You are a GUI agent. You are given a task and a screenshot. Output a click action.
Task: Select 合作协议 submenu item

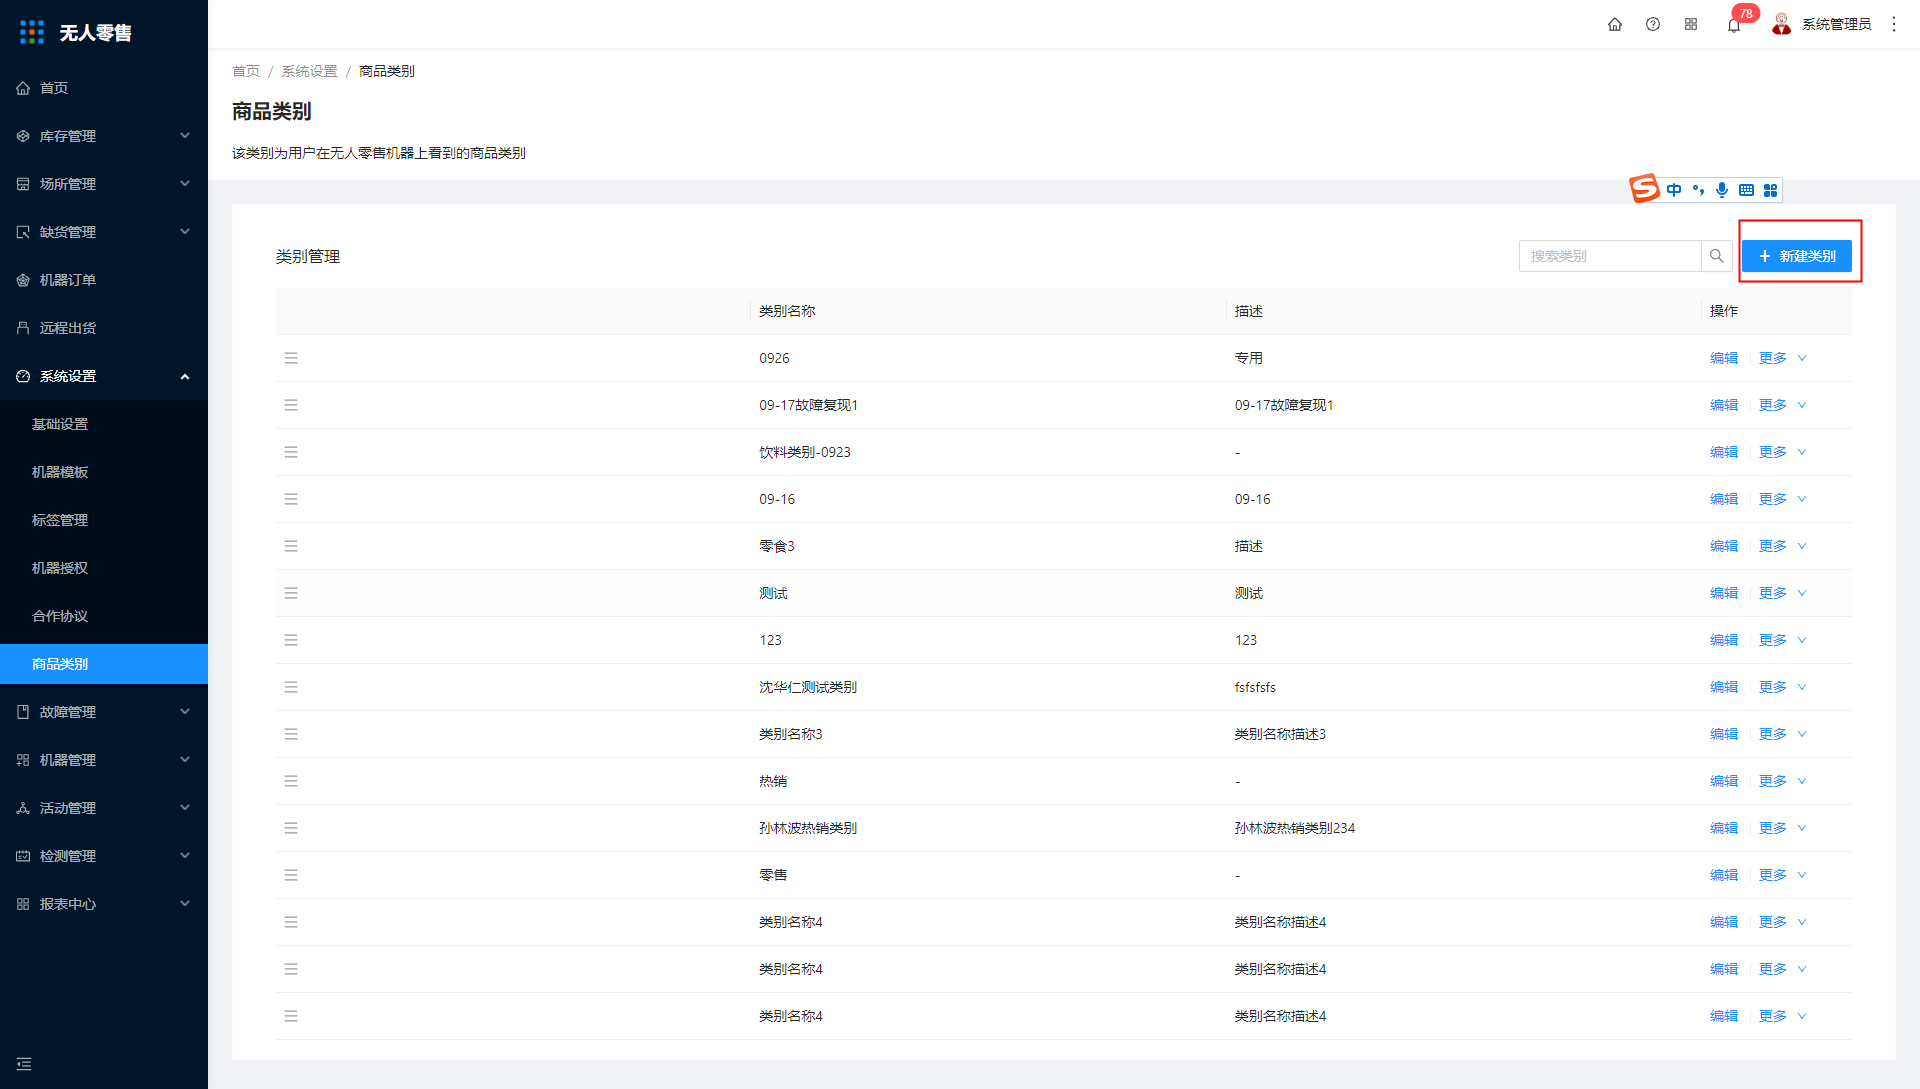104,616
